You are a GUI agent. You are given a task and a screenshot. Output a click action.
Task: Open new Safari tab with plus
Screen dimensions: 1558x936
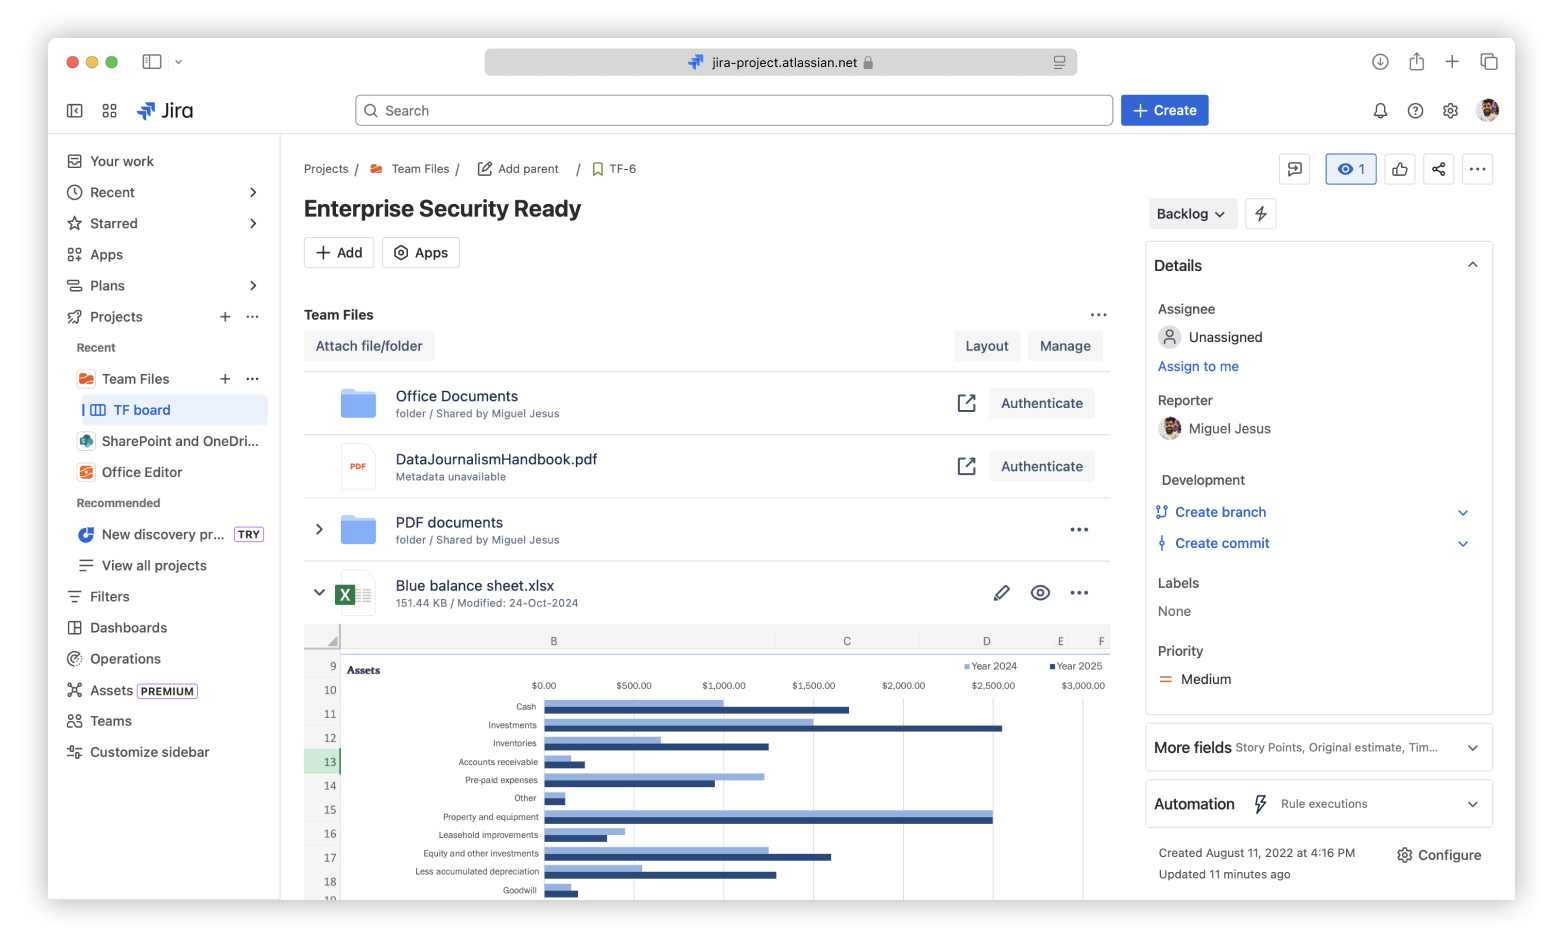tap(1452, 62)
